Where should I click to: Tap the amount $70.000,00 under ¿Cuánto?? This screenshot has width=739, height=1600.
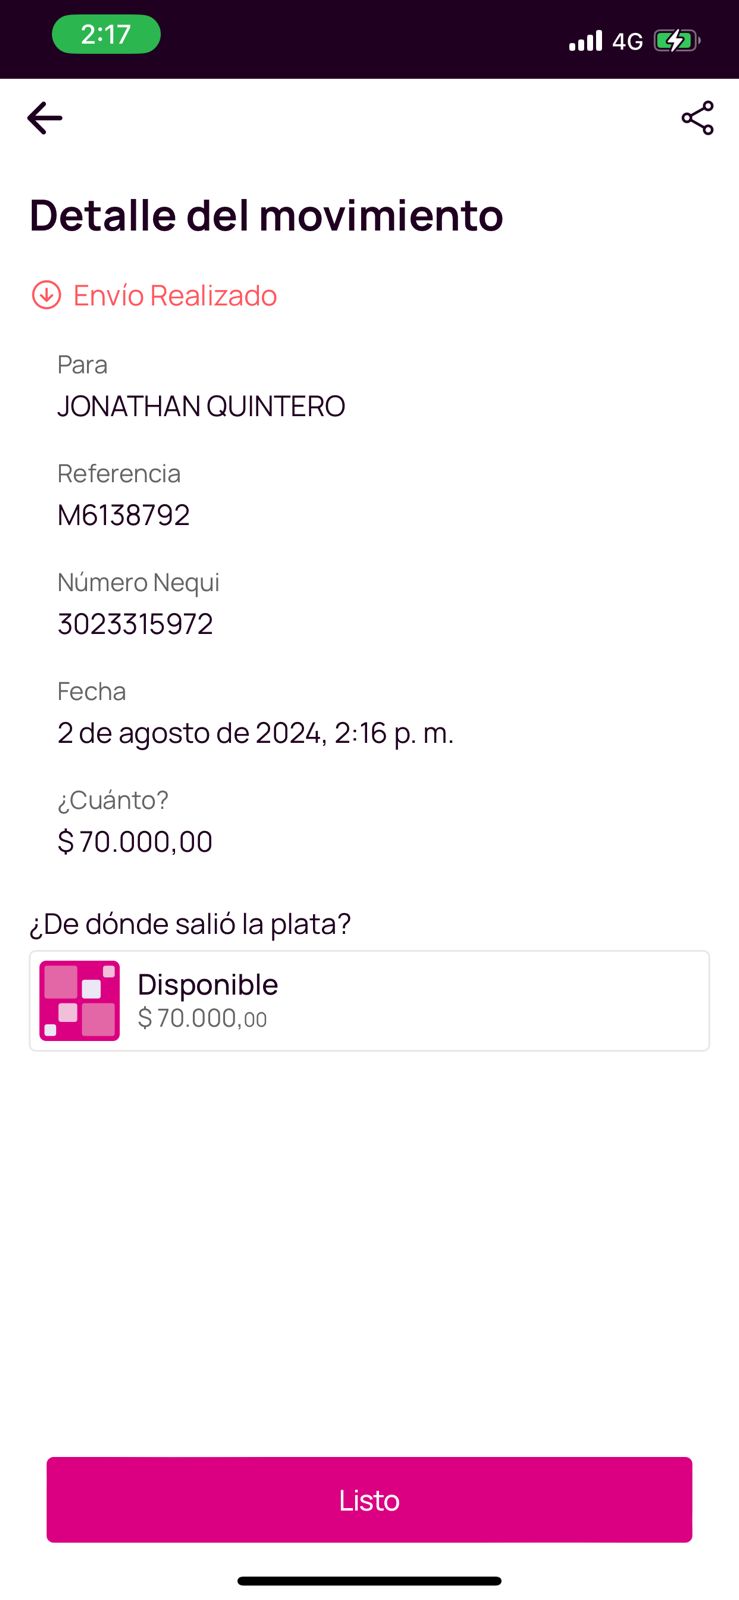pyautogui.click(x=135, y=842)
